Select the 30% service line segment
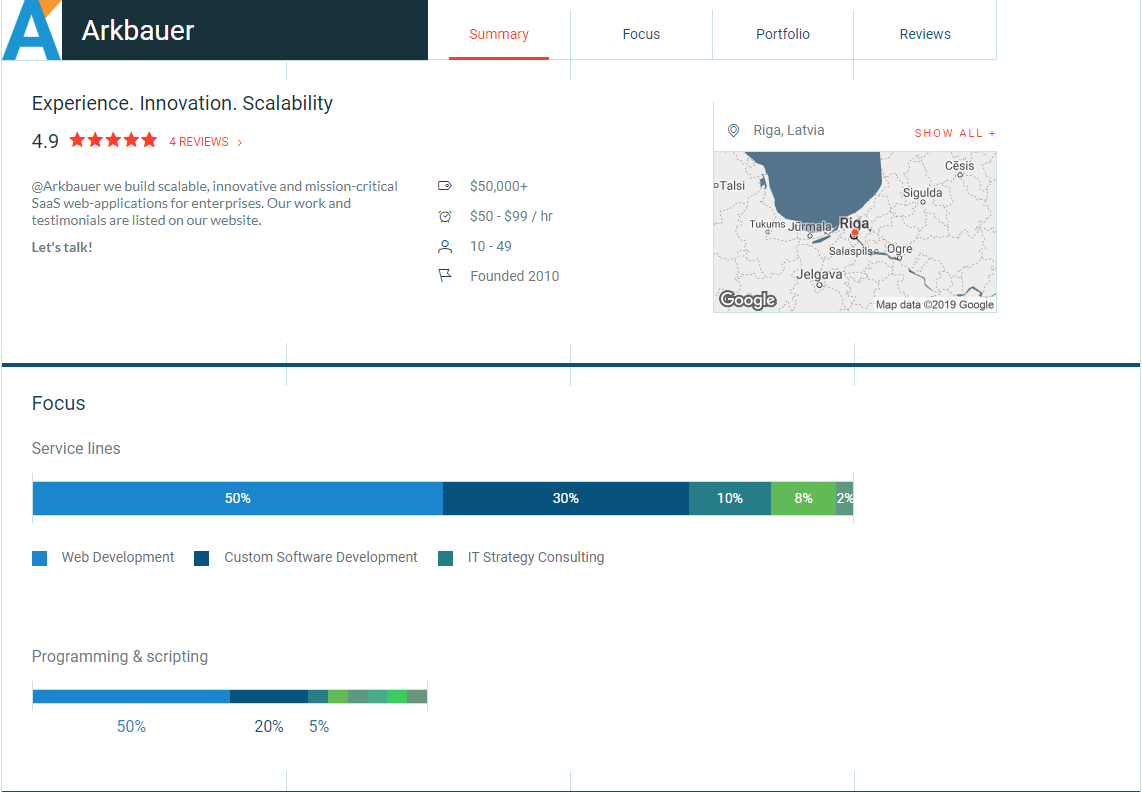Viewport: 1142px width, 792px height. coord(566,498)
